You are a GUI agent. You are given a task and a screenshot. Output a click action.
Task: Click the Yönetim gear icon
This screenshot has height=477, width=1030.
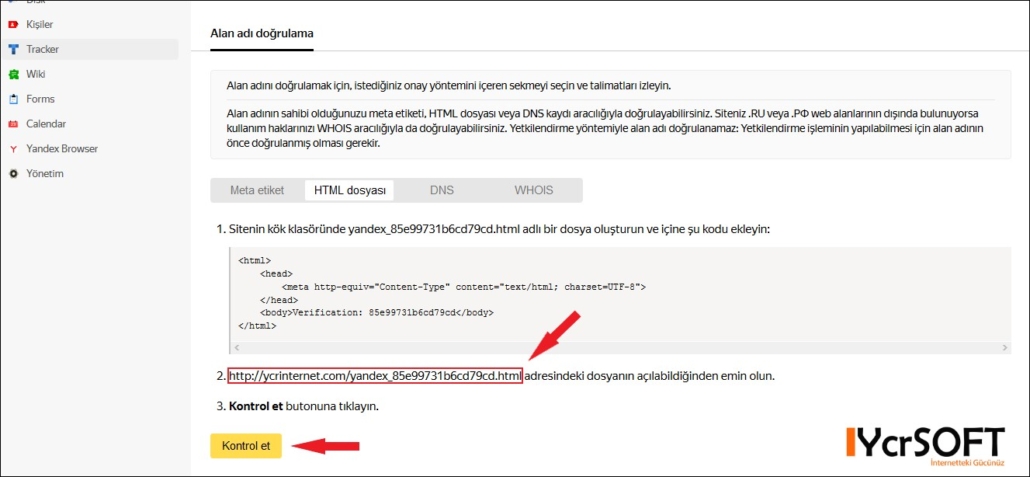(x=12, y=174)
